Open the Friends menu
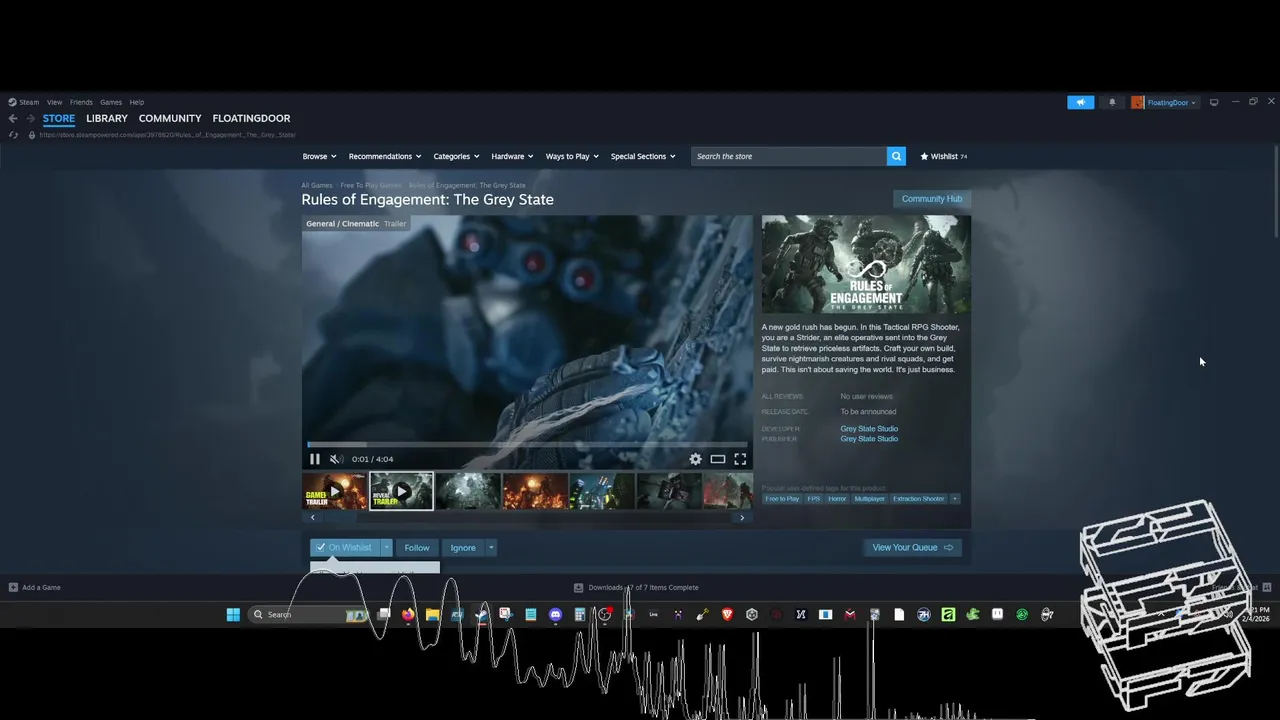Viewport: 1280px width, 720px height. 81,102
